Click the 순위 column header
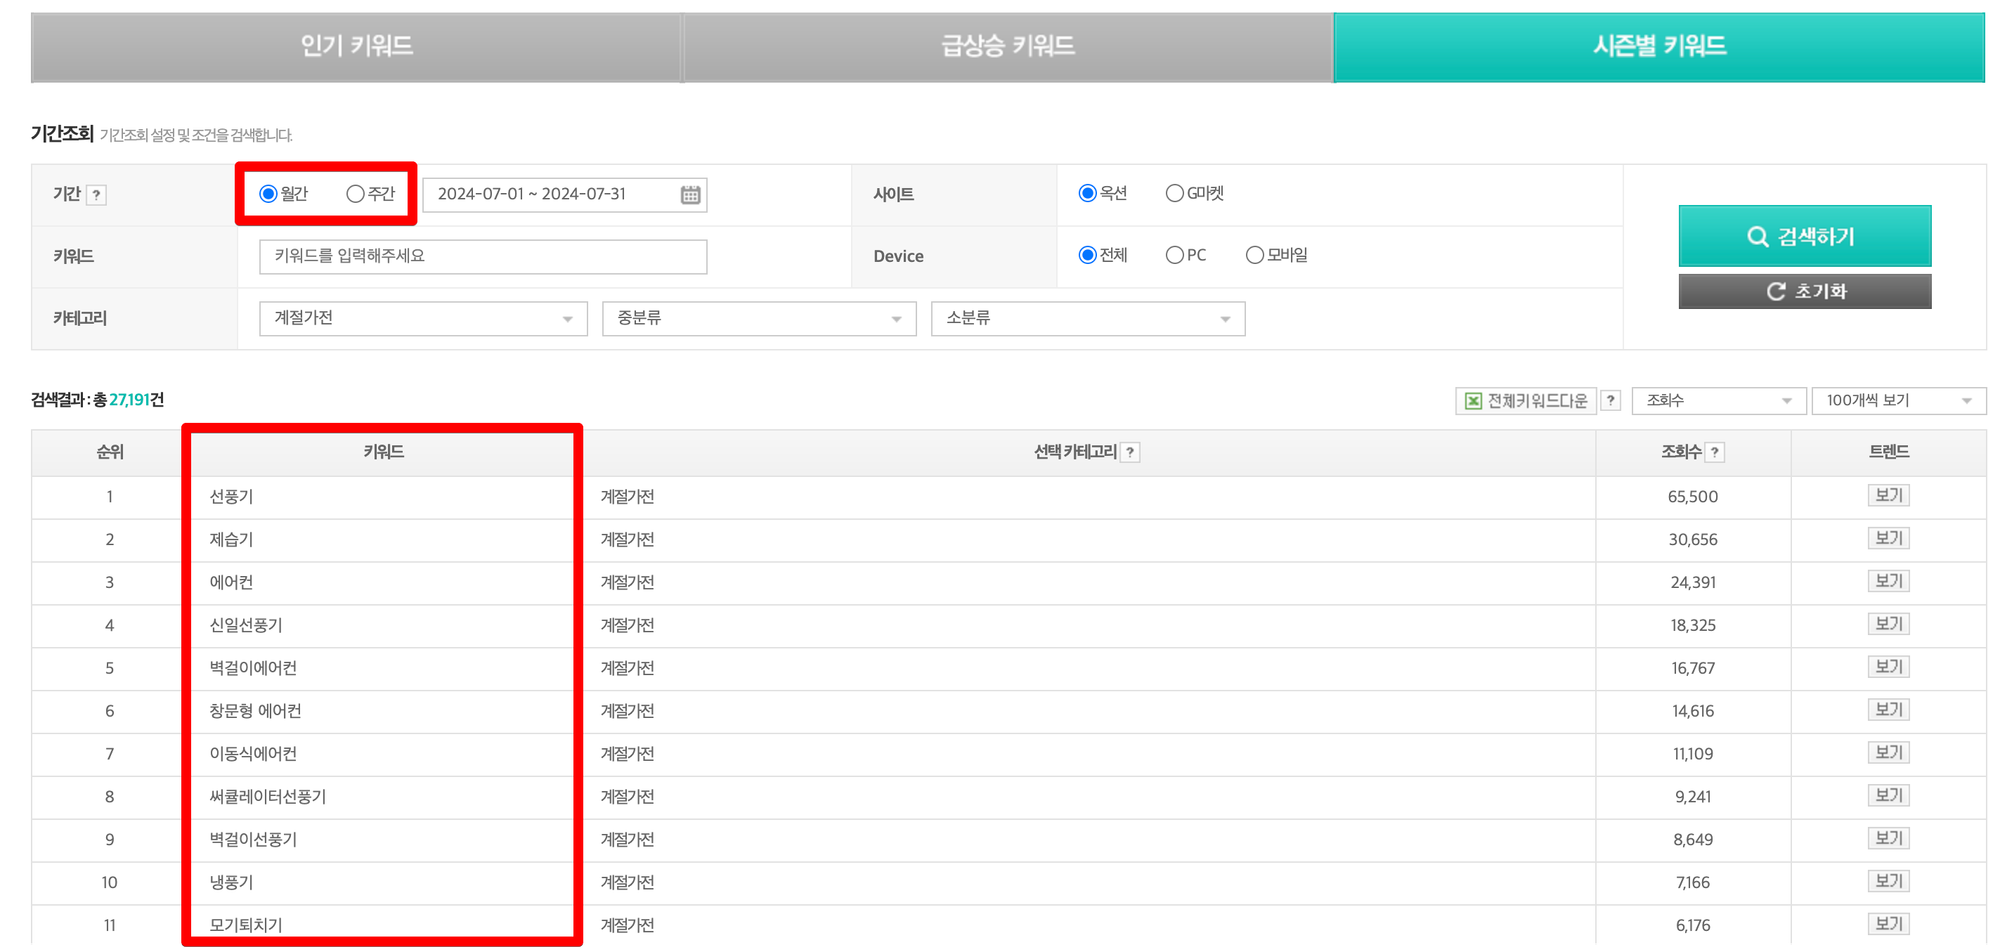2000x949 pixels. 109,453
